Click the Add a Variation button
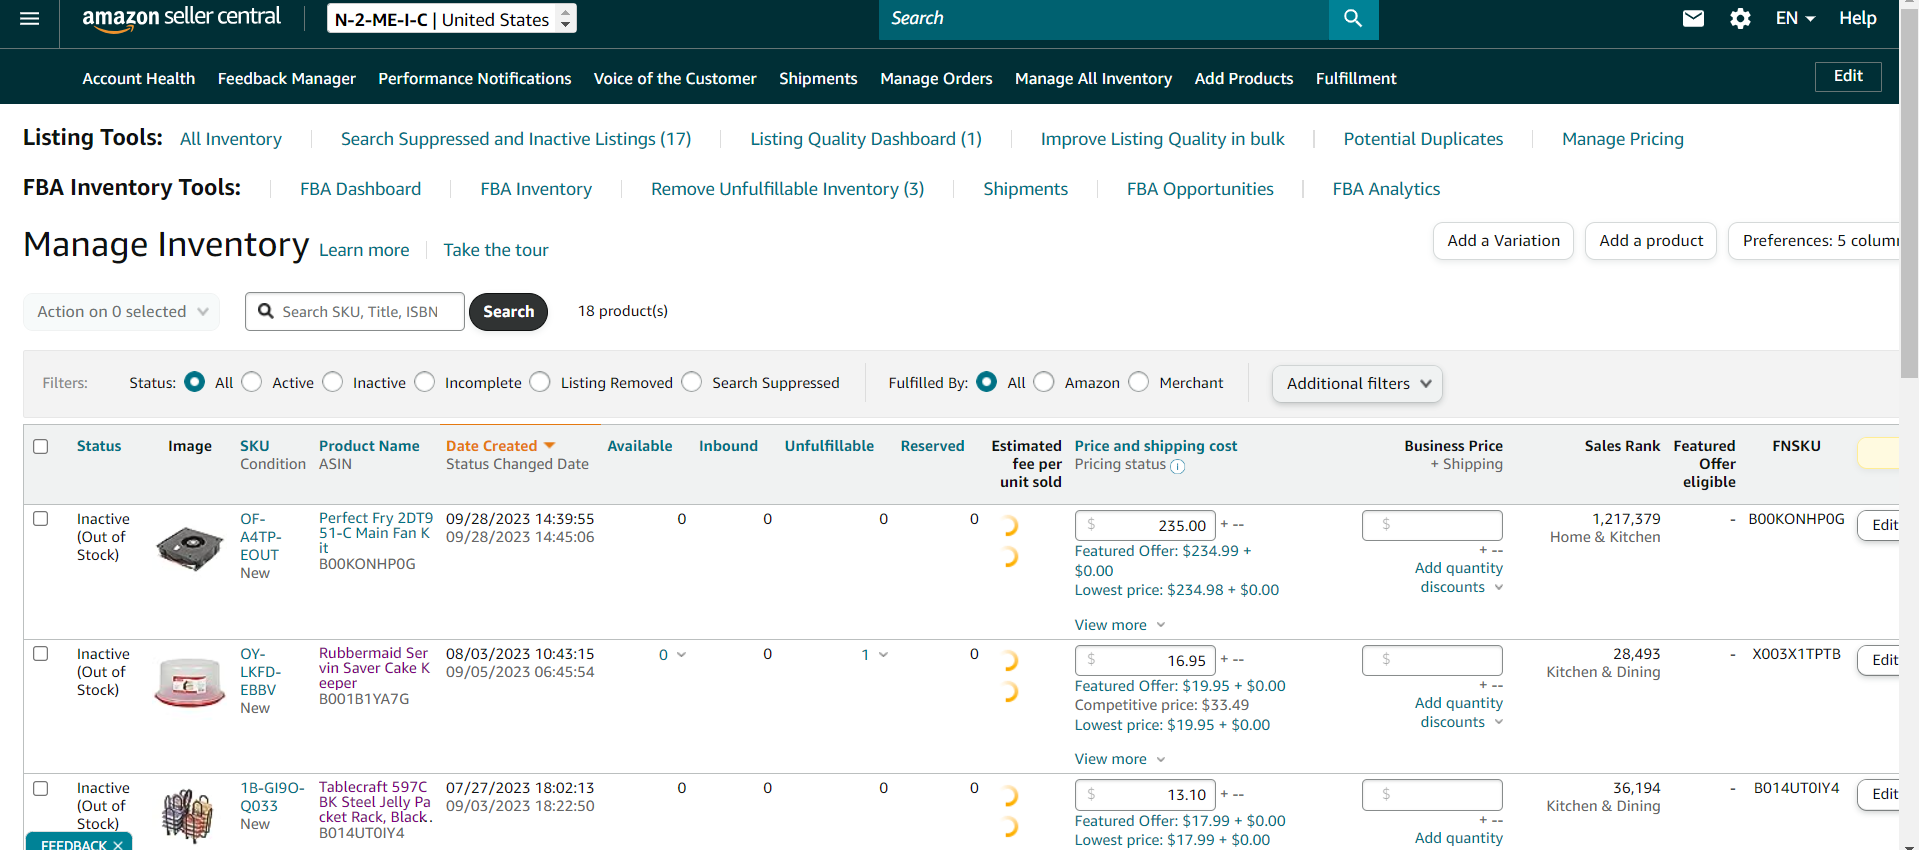The image size is (1919, 850). tap(1503, 241)
